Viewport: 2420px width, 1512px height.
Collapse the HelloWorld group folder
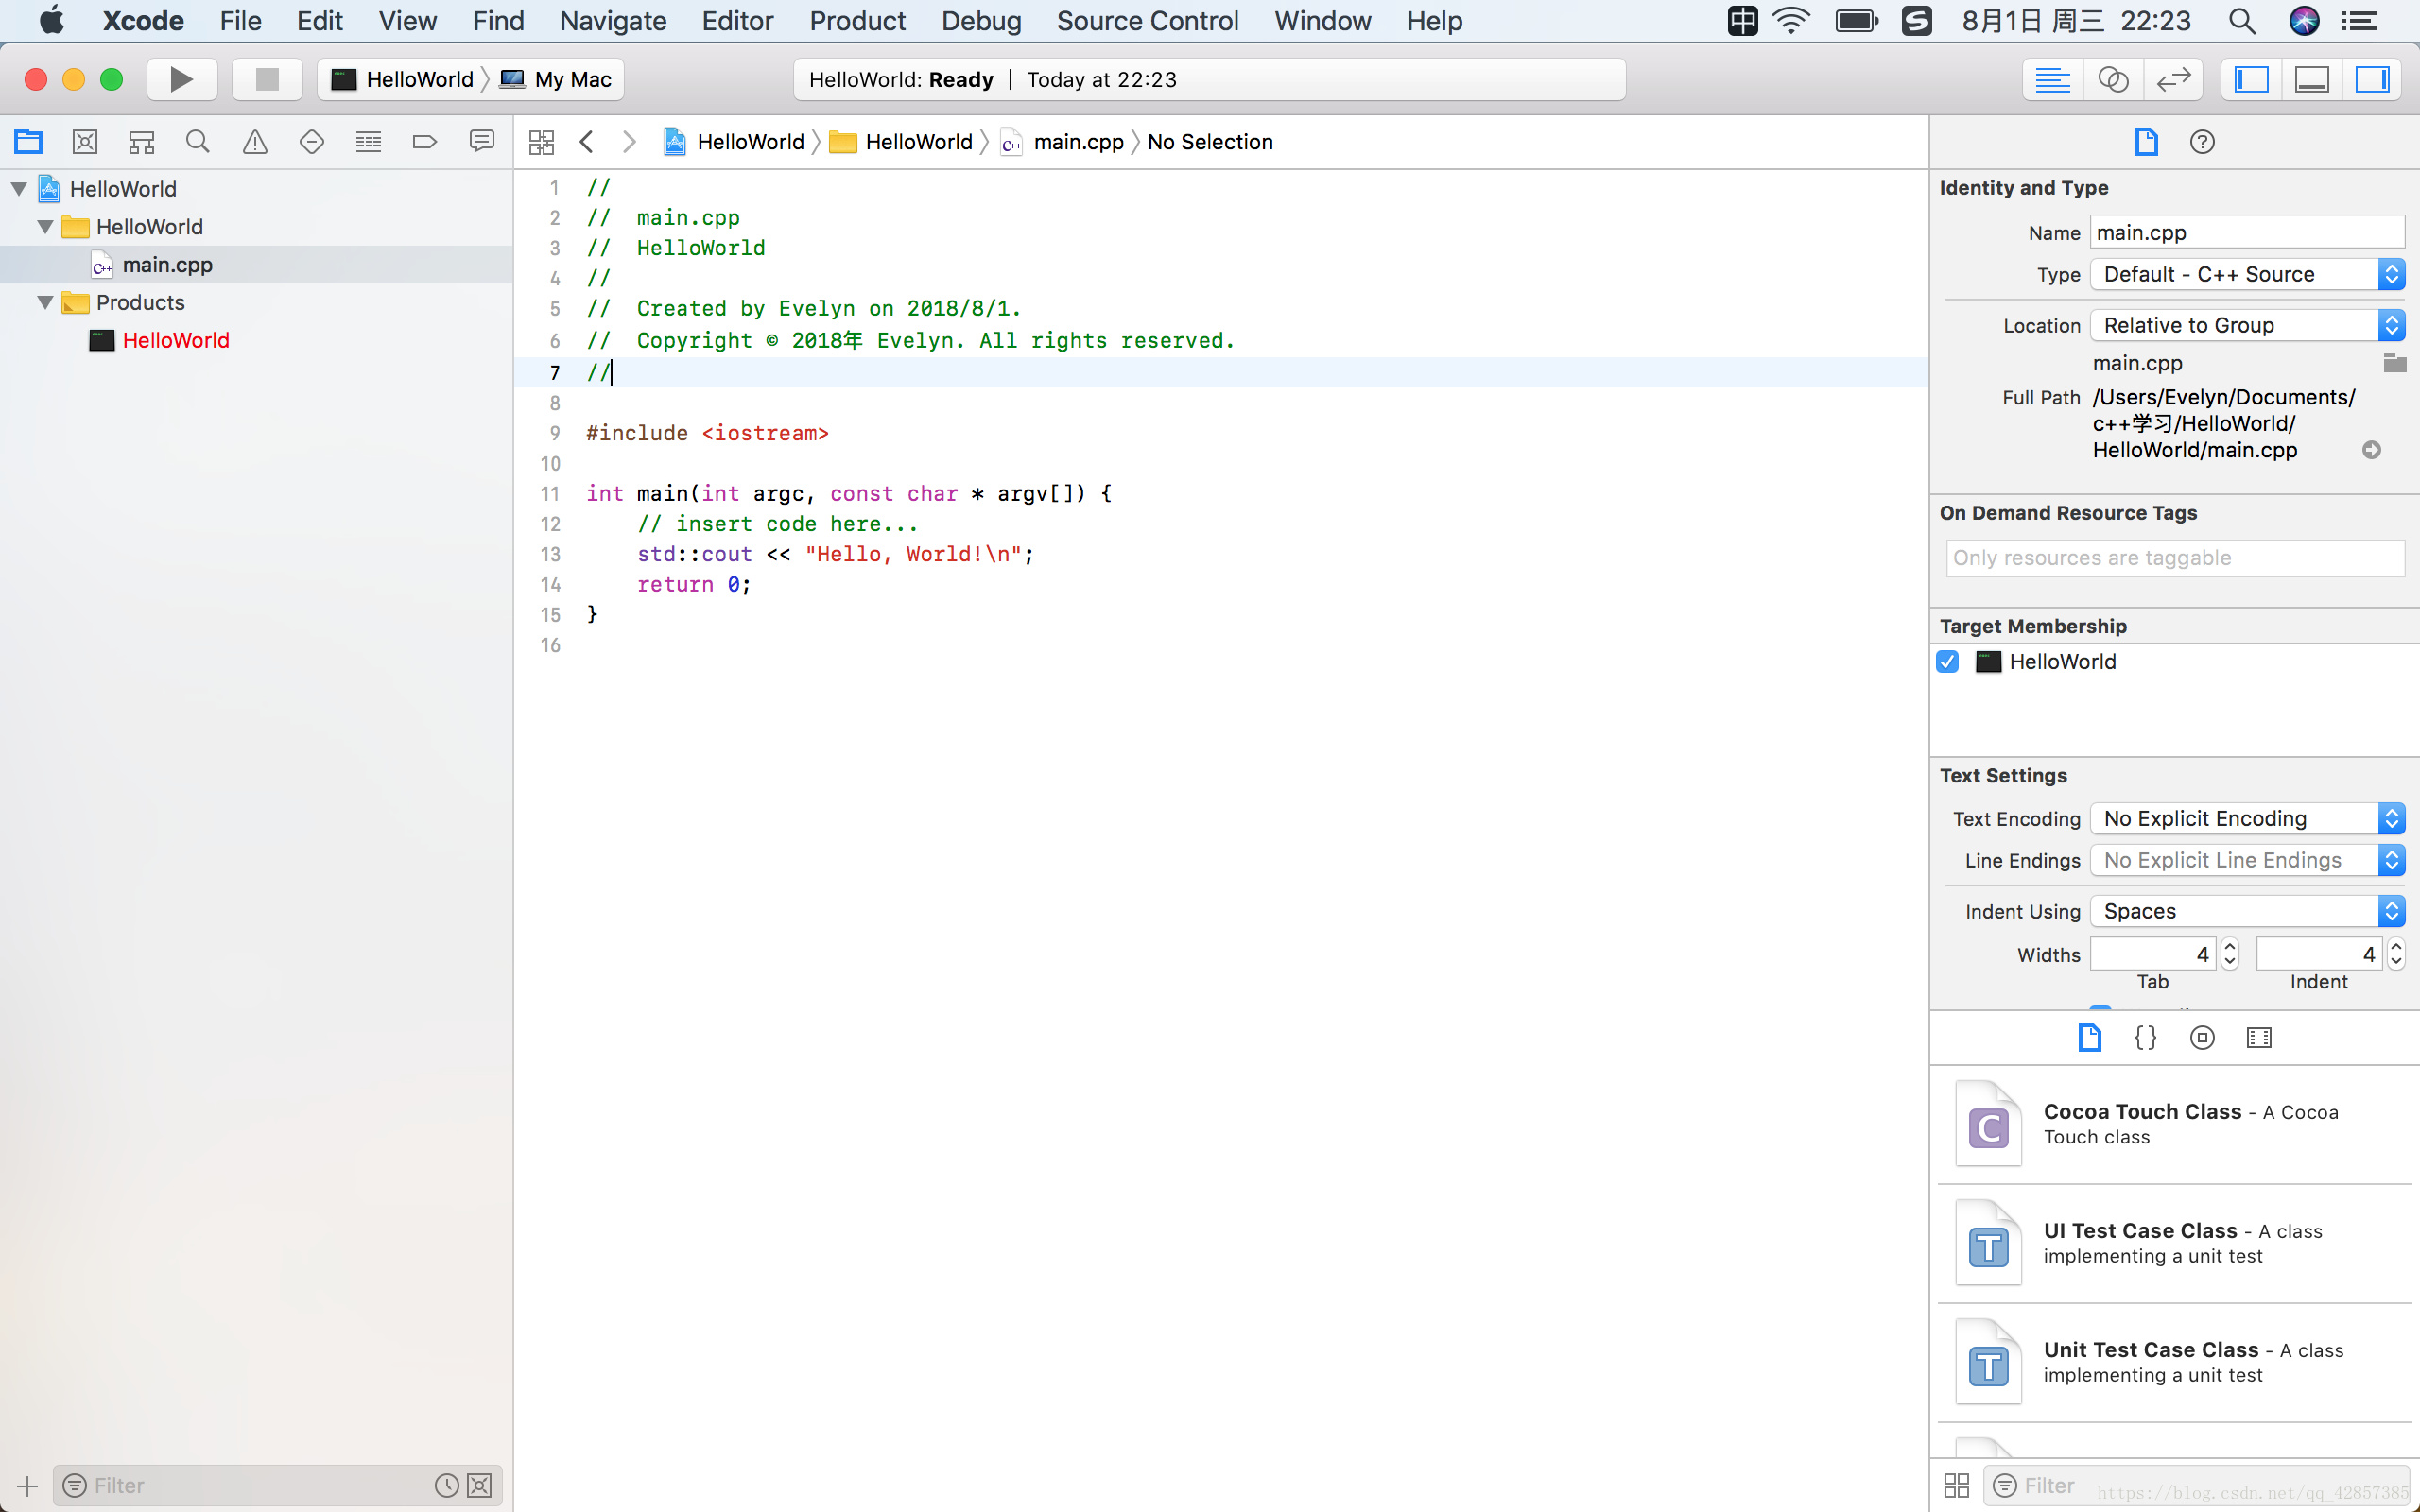(45, 226)
